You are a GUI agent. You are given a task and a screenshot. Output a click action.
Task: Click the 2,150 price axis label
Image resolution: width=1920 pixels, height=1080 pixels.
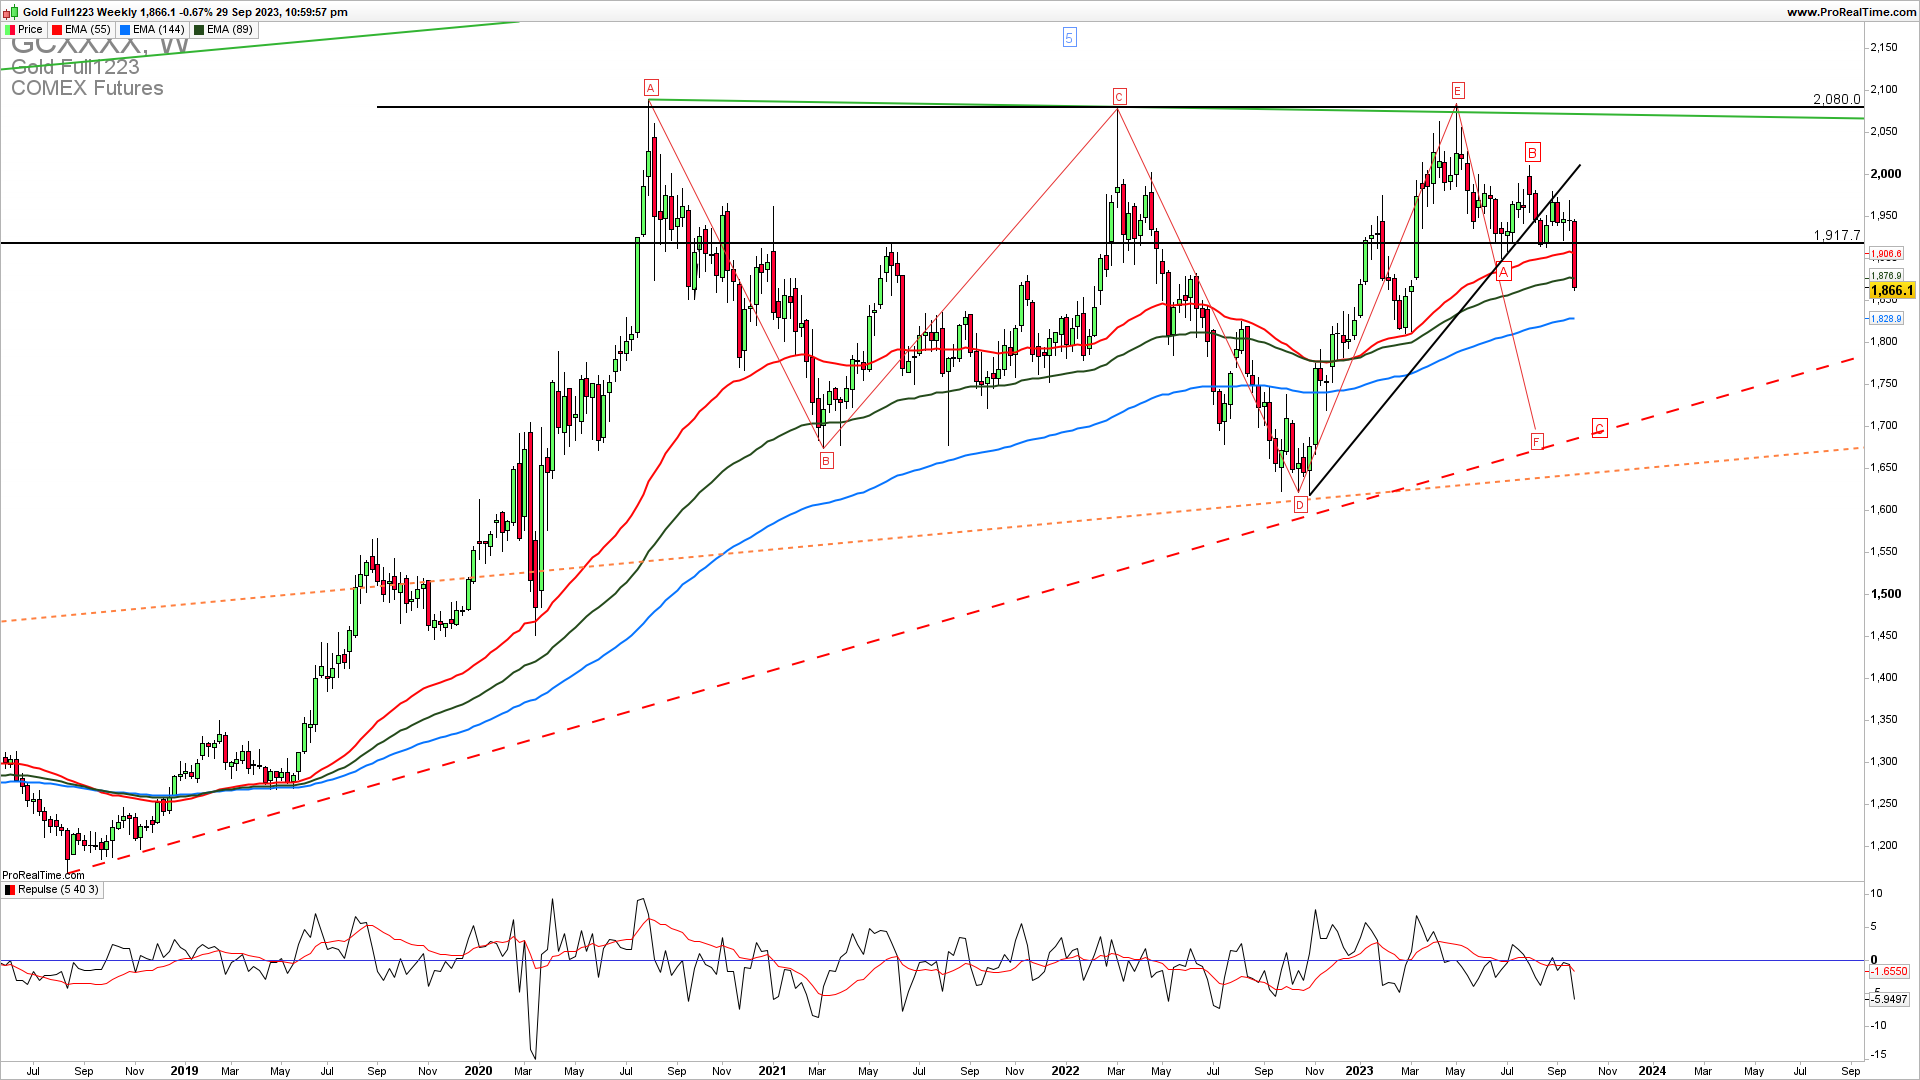click(x=1884, y=48)
